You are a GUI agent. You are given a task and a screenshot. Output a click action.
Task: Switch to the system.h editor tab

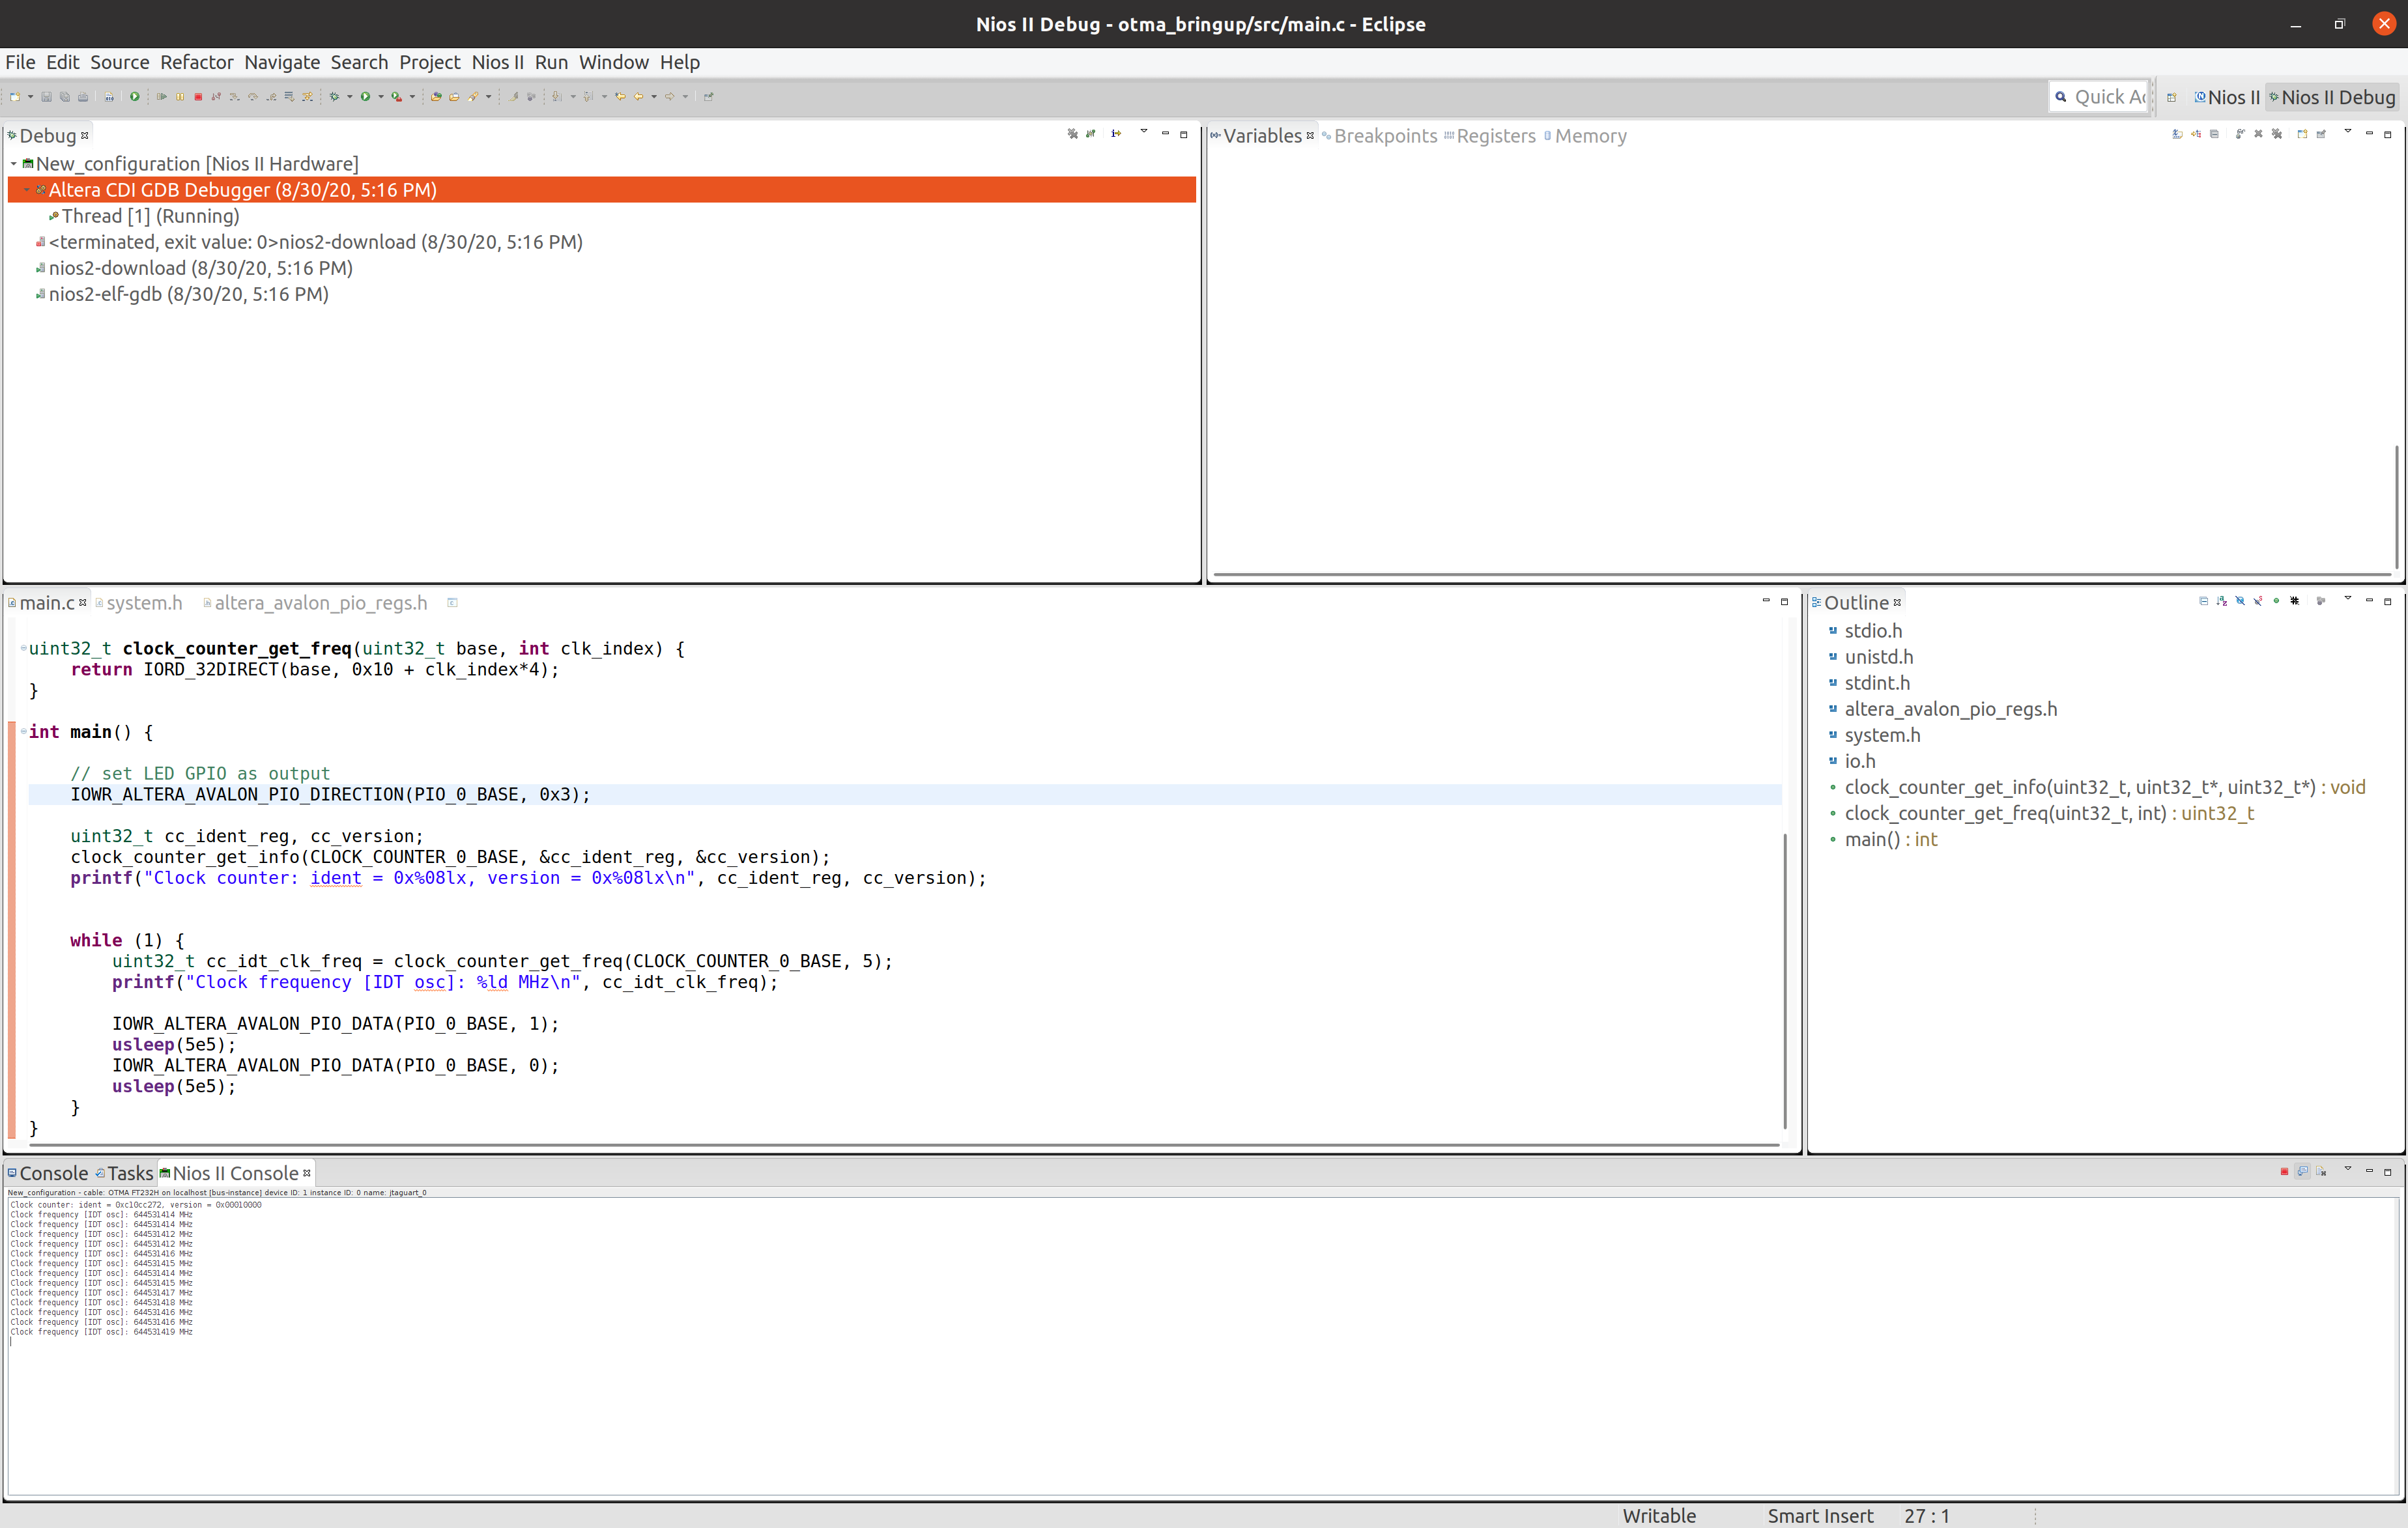click(x=145, y=602)
